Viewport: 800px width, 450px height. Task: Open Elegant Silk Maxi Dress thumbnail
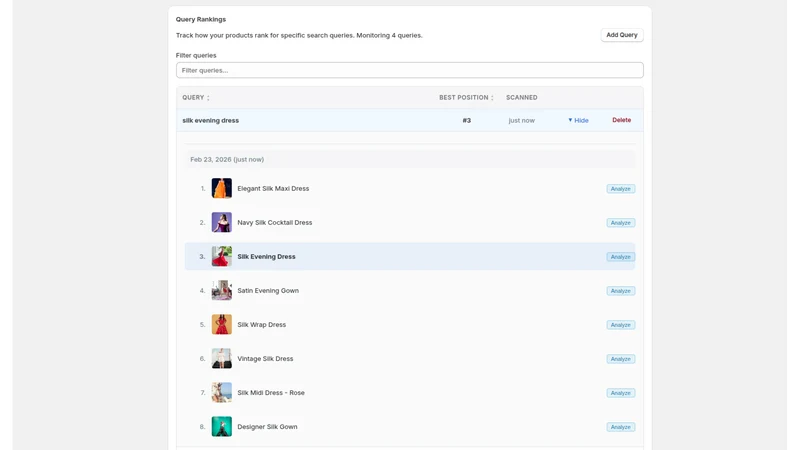[221, 188]
